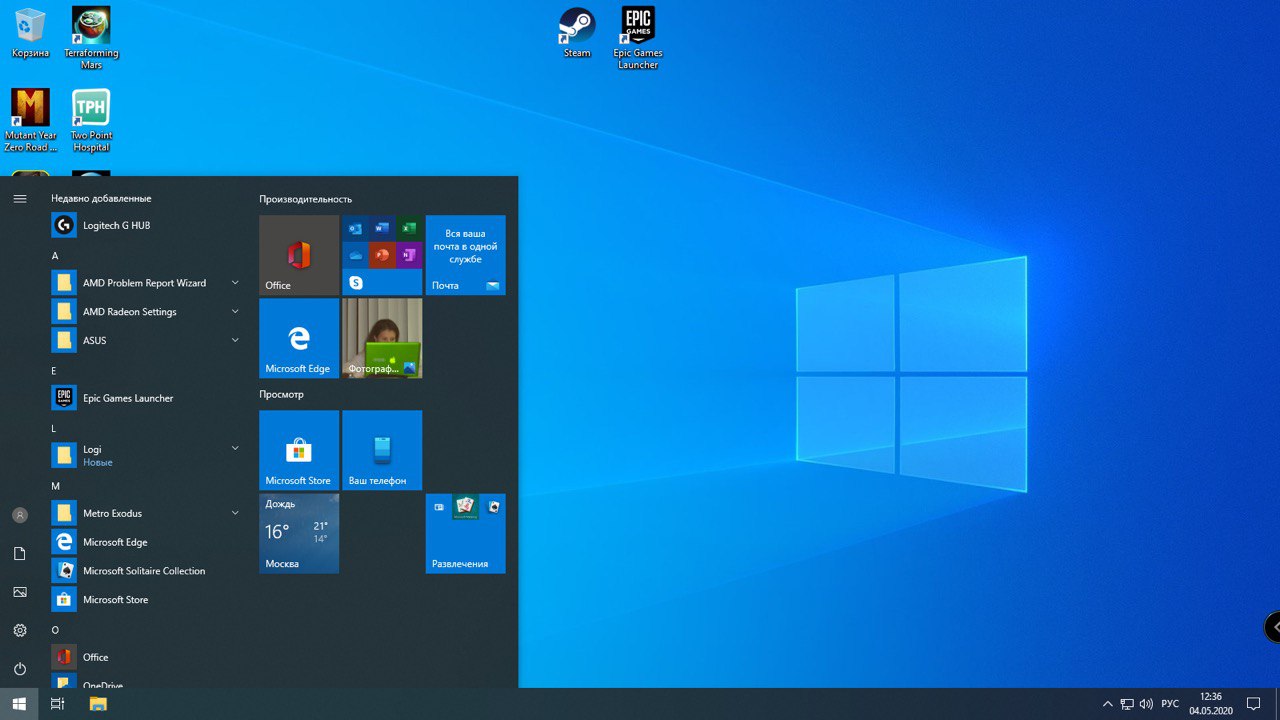Open the Mail (Почта) tile
The image size is (1280, 720).
[x=465, y=255]
